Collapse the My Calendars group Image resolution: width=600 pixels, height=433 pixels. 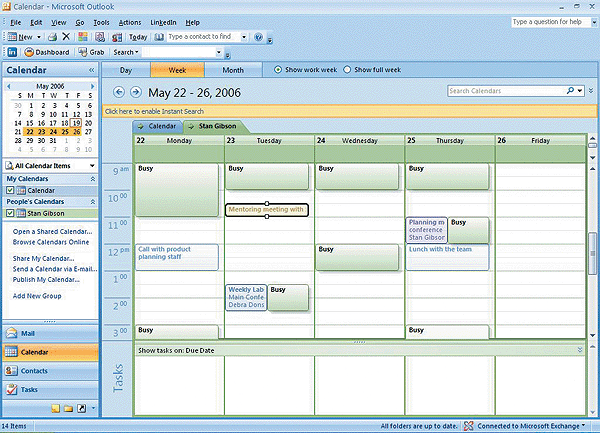pyautogui.click(x=93, y=179)
